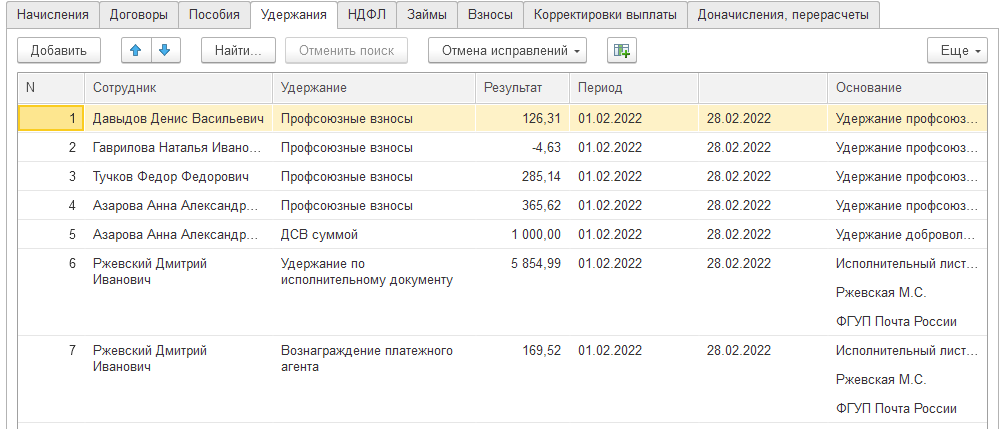Move row up with the up arrow

136,50
